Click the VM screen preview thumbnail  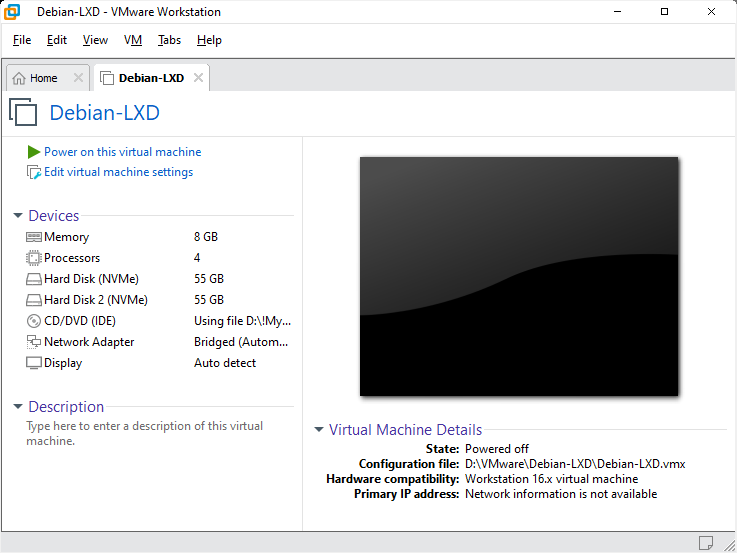tap(519, 276)
